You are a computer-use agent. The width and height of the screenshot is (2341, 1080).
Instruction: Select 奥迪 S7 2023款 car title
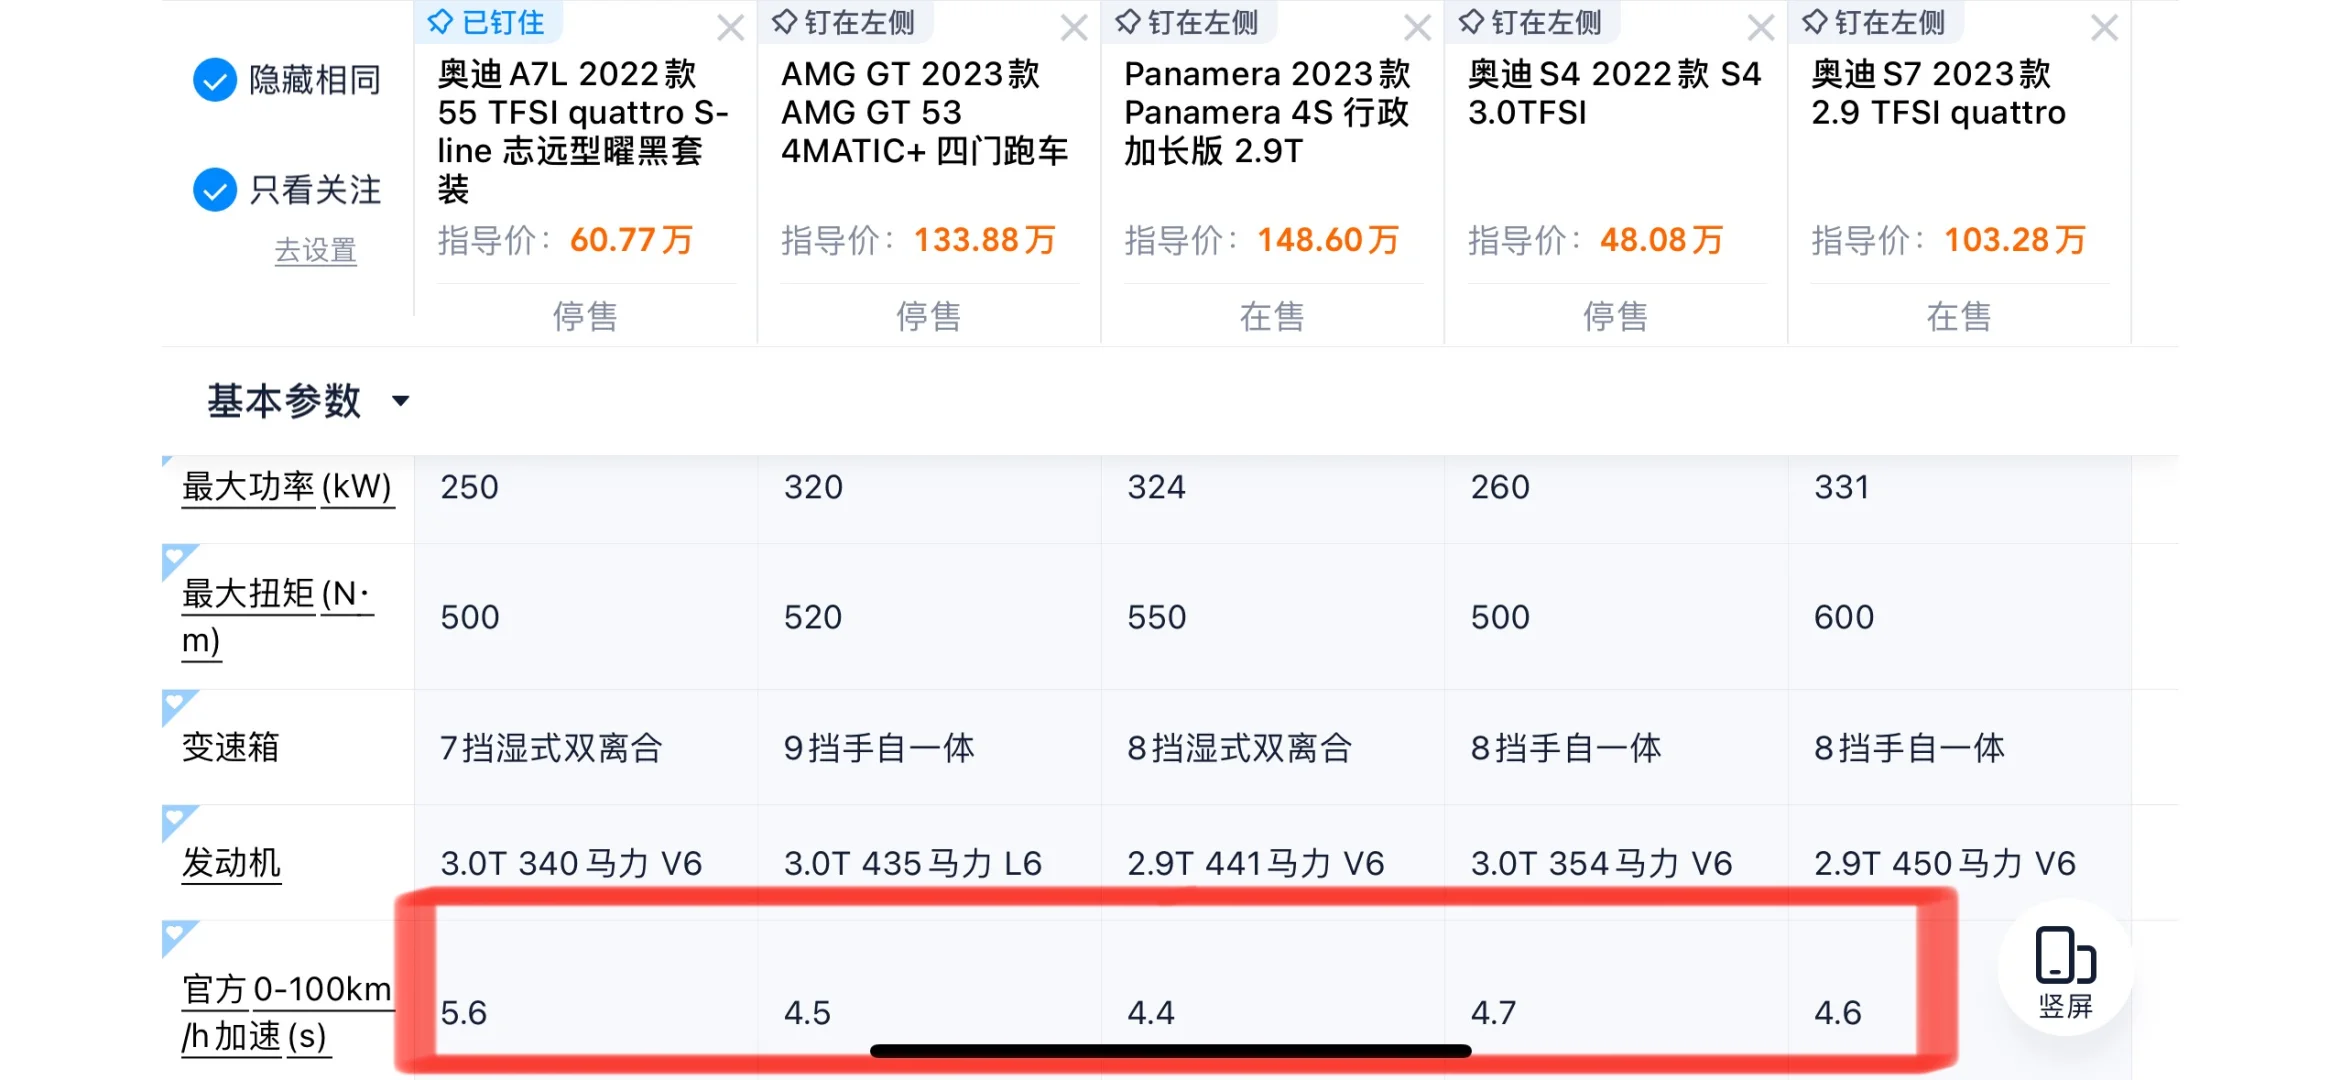pyautogui.click(x=1938, y=93)
